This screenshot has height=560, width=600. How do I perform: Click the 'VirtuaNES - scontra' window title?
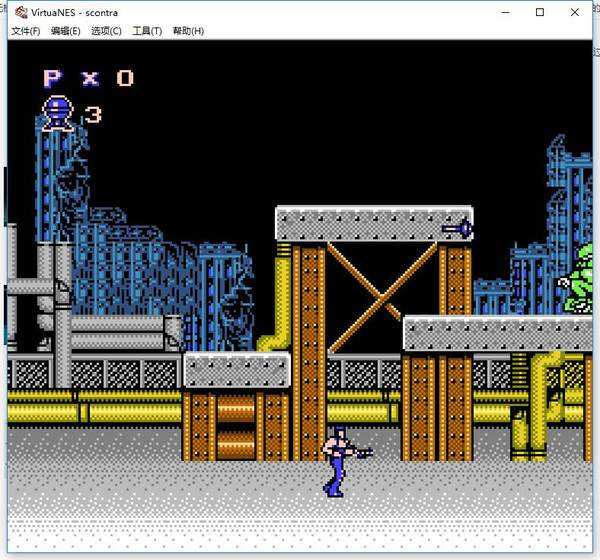point(74,13)
